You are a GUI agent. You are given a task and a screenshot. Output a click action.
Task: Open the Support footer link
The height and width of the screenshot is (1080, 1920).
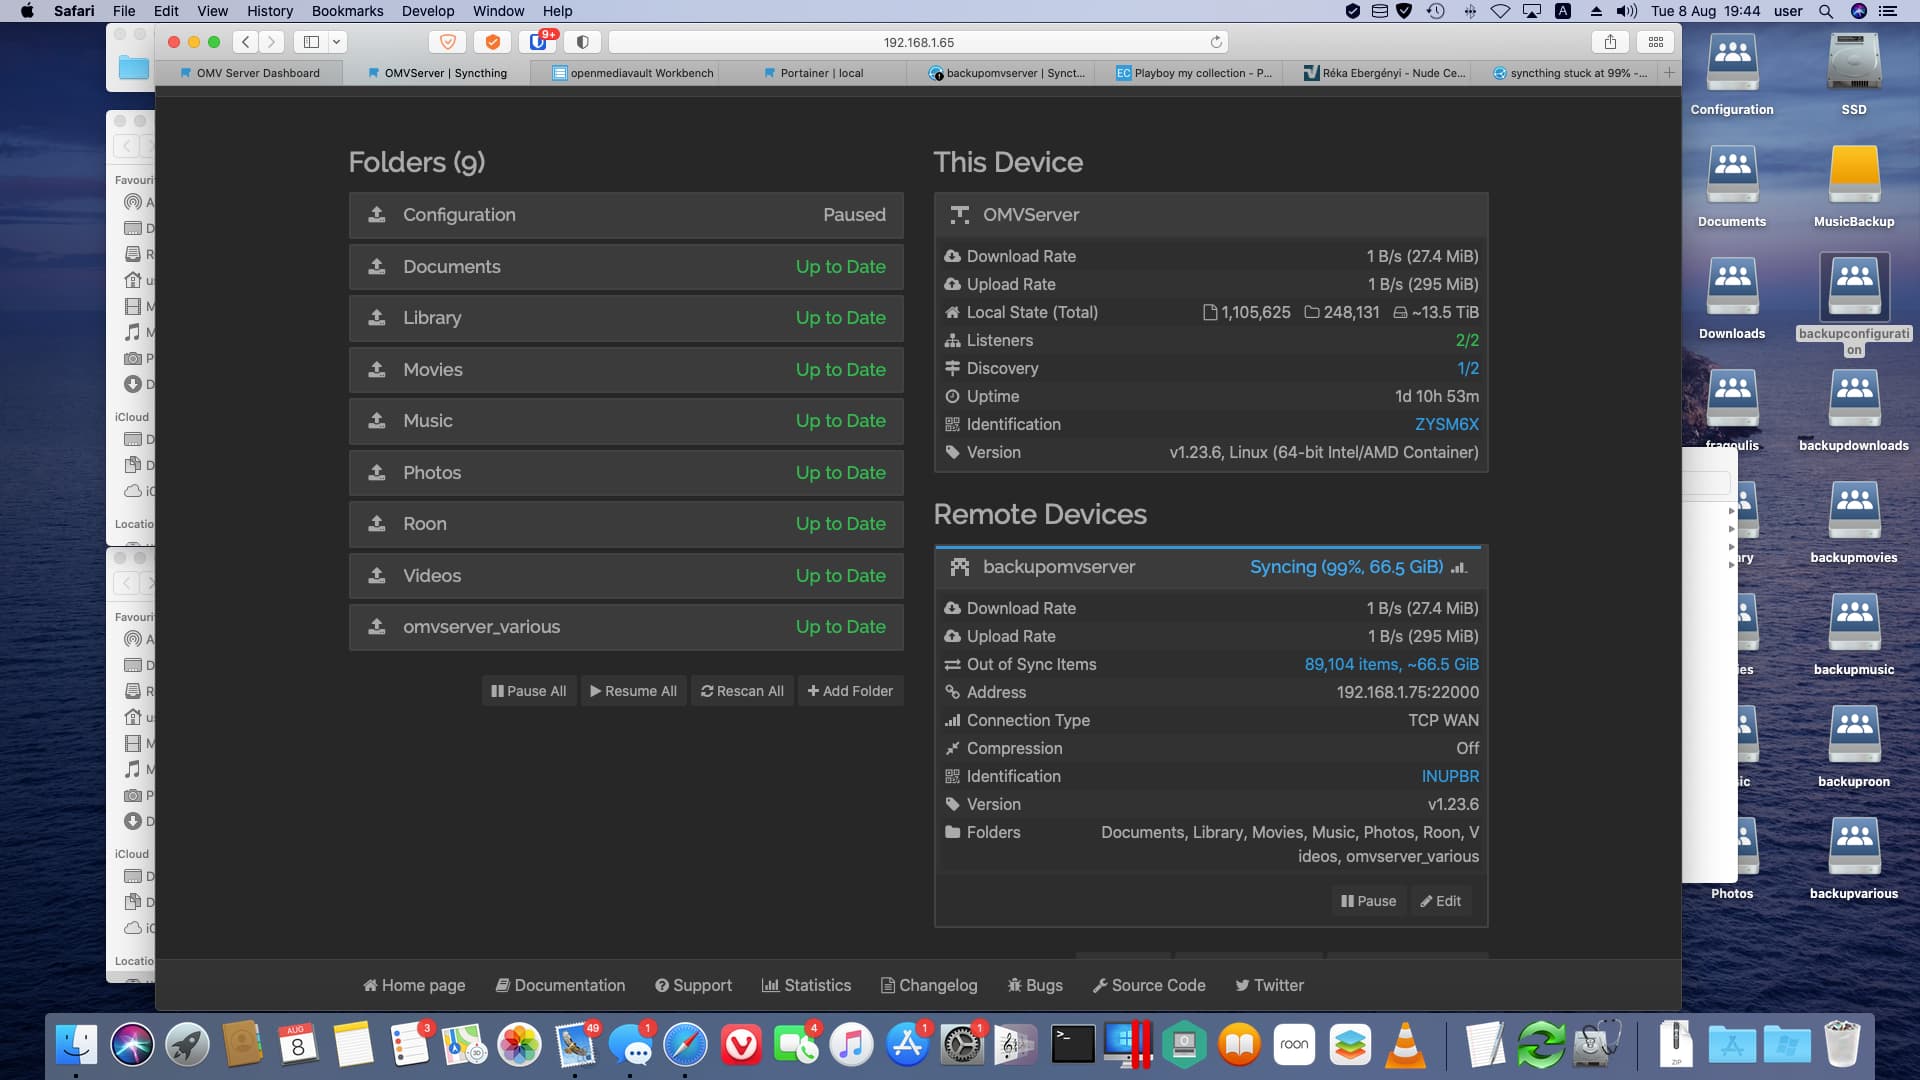pyautogui.click(x=693, y=986)
